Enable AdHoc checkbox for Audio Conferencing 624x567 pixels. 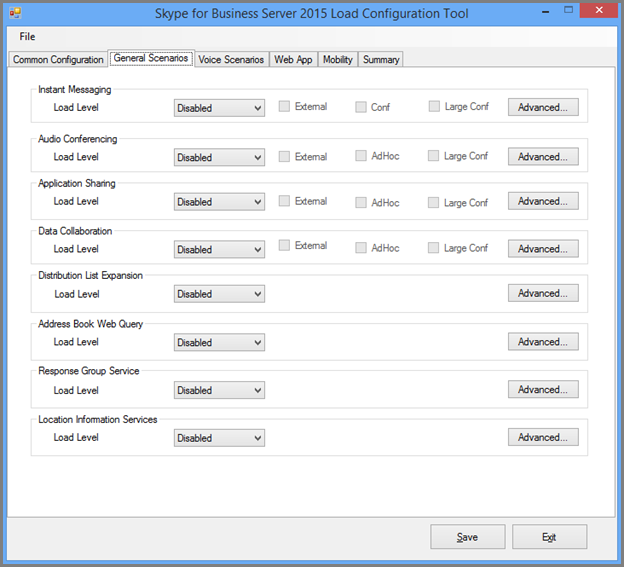click(361, 156)
